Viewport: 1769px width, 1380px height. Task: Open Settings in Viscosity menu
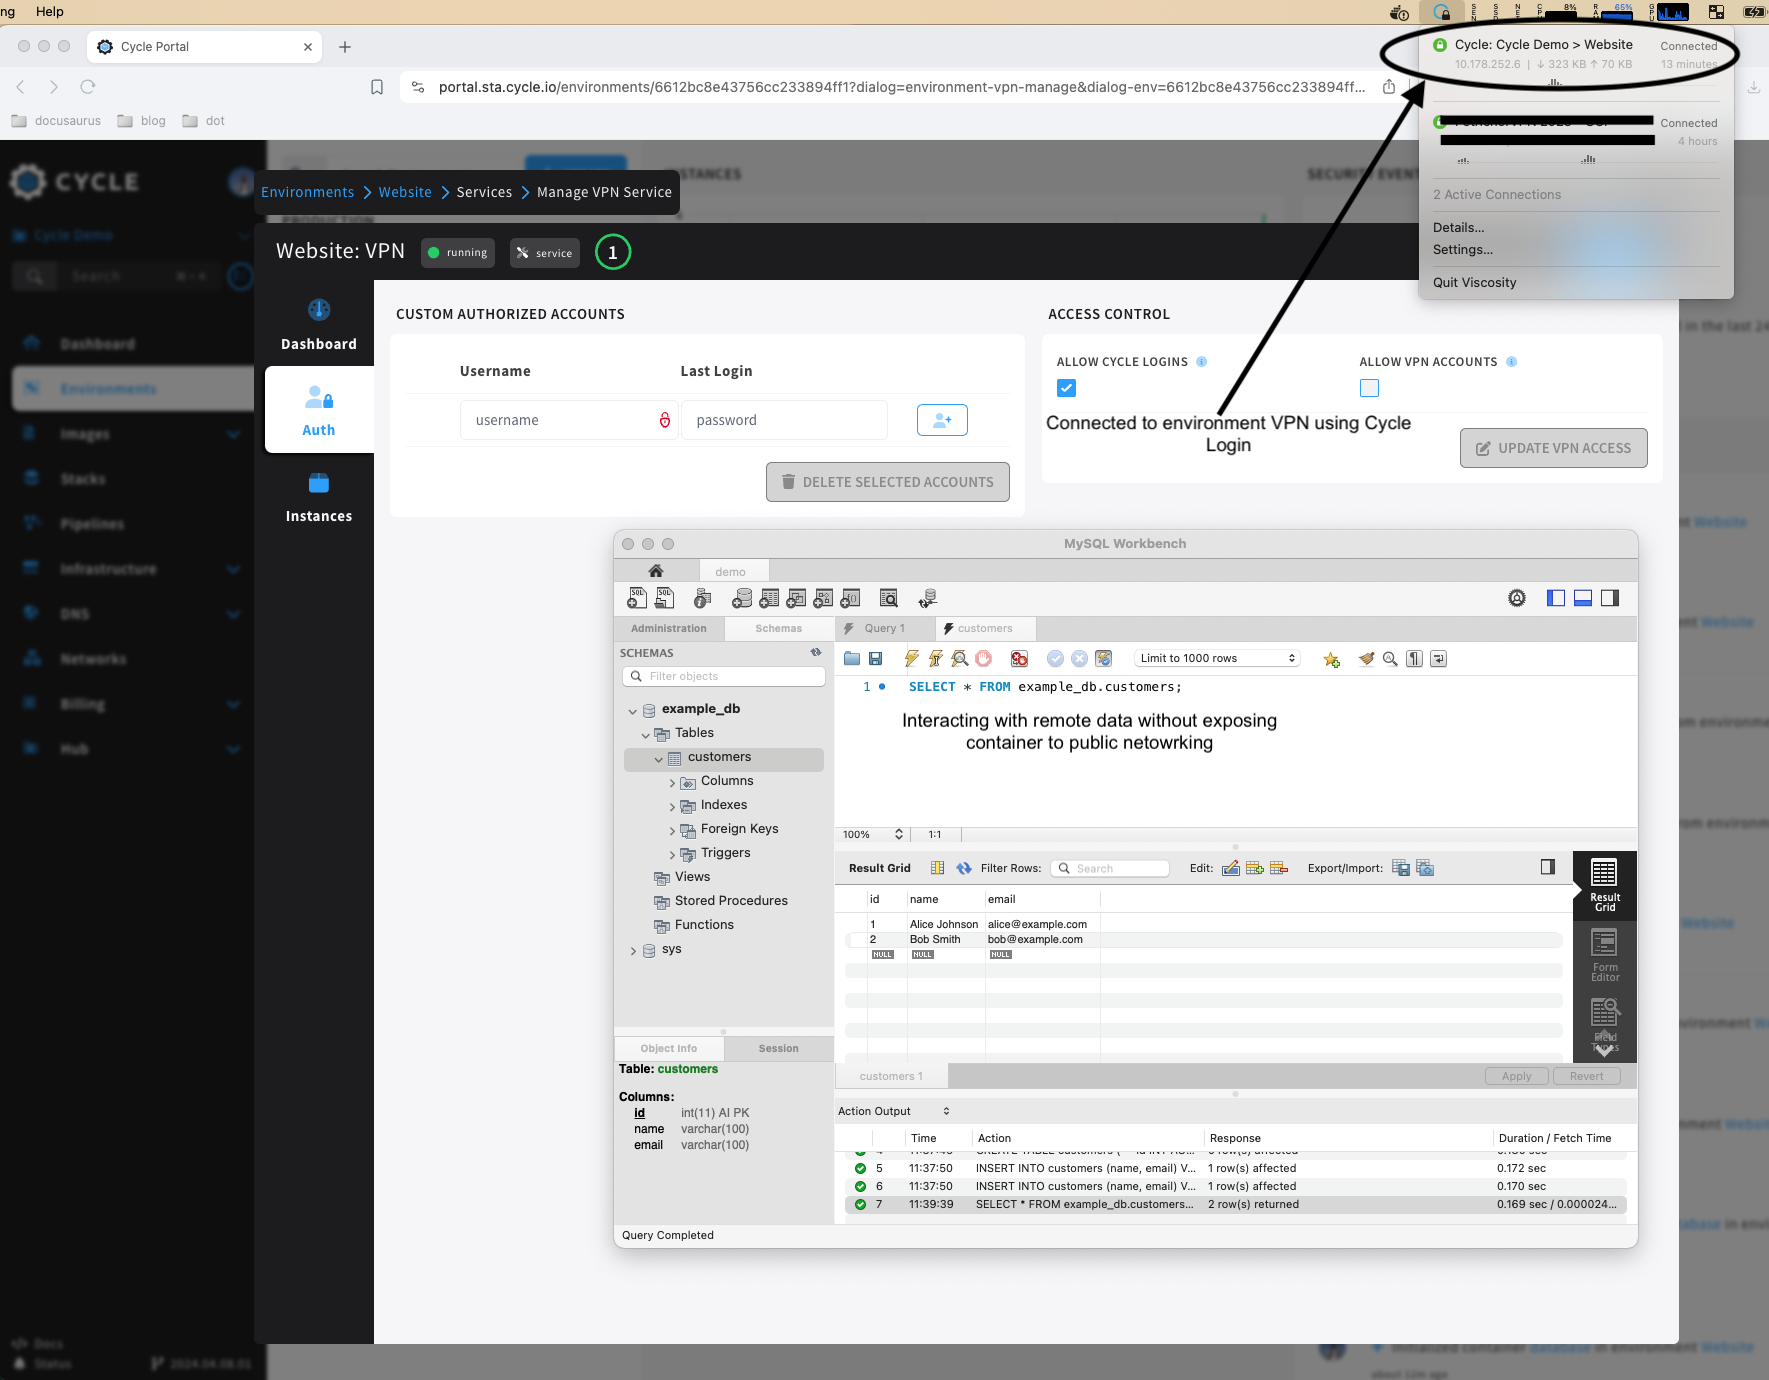1463,250
